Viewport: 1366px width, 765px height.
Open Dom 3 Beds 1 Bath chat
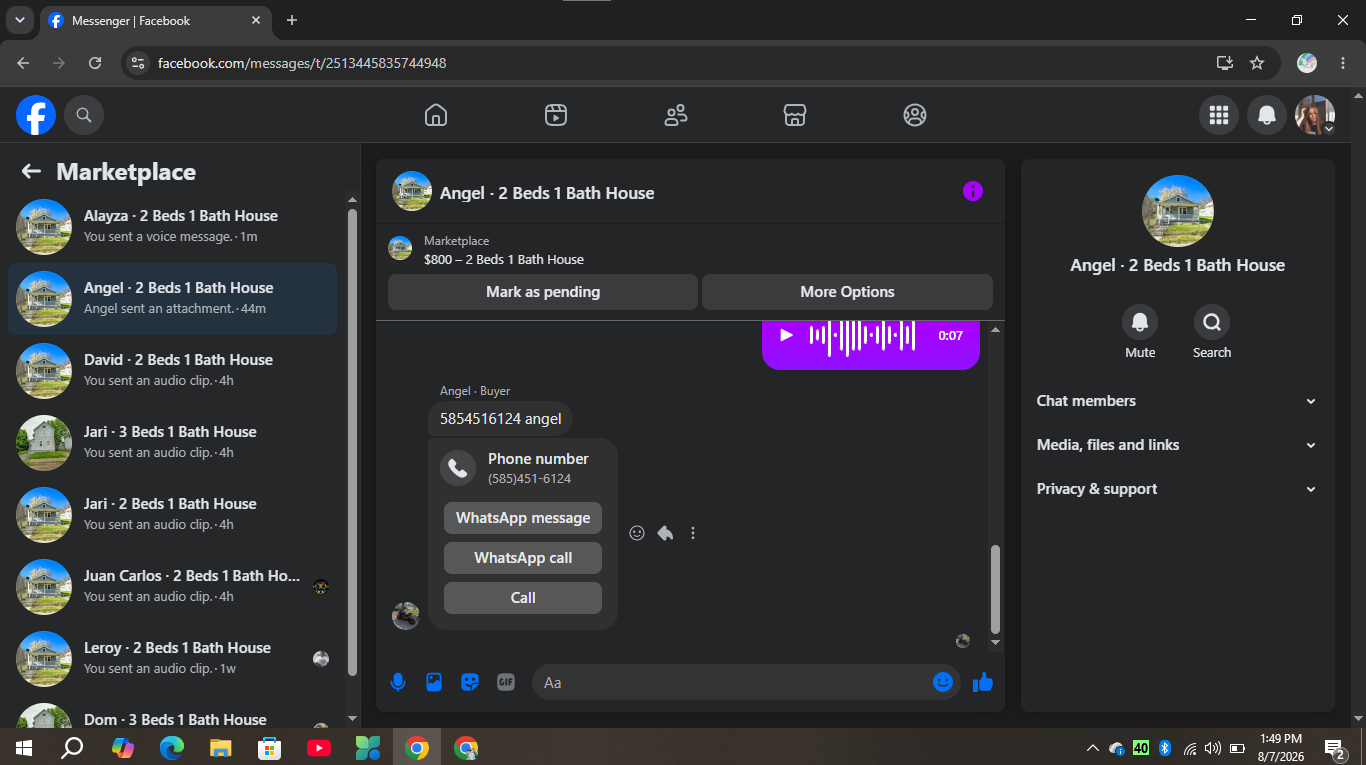point(172,712)
